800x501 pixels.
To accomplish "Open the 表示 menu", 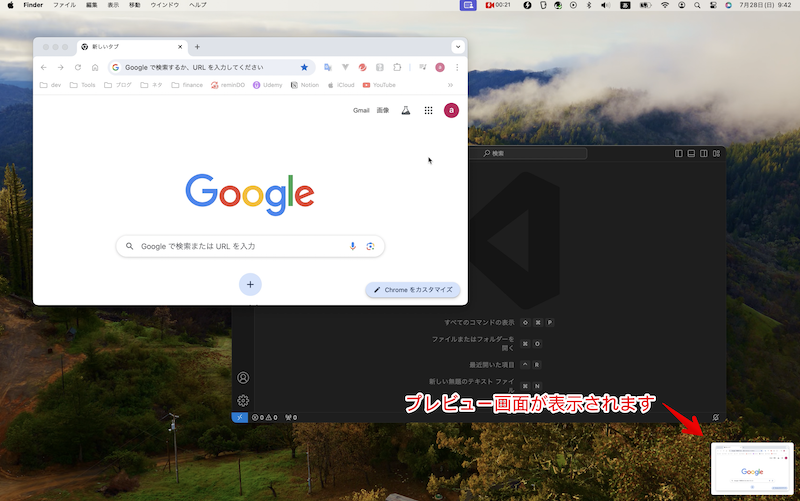I will 113,5.
